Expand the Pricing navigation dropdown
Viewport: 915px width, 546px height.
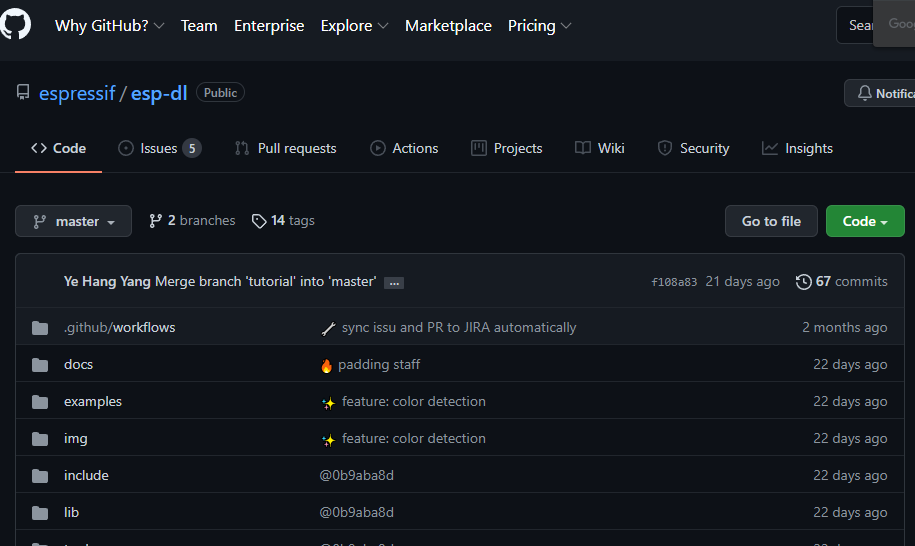(x=539, y=26)
